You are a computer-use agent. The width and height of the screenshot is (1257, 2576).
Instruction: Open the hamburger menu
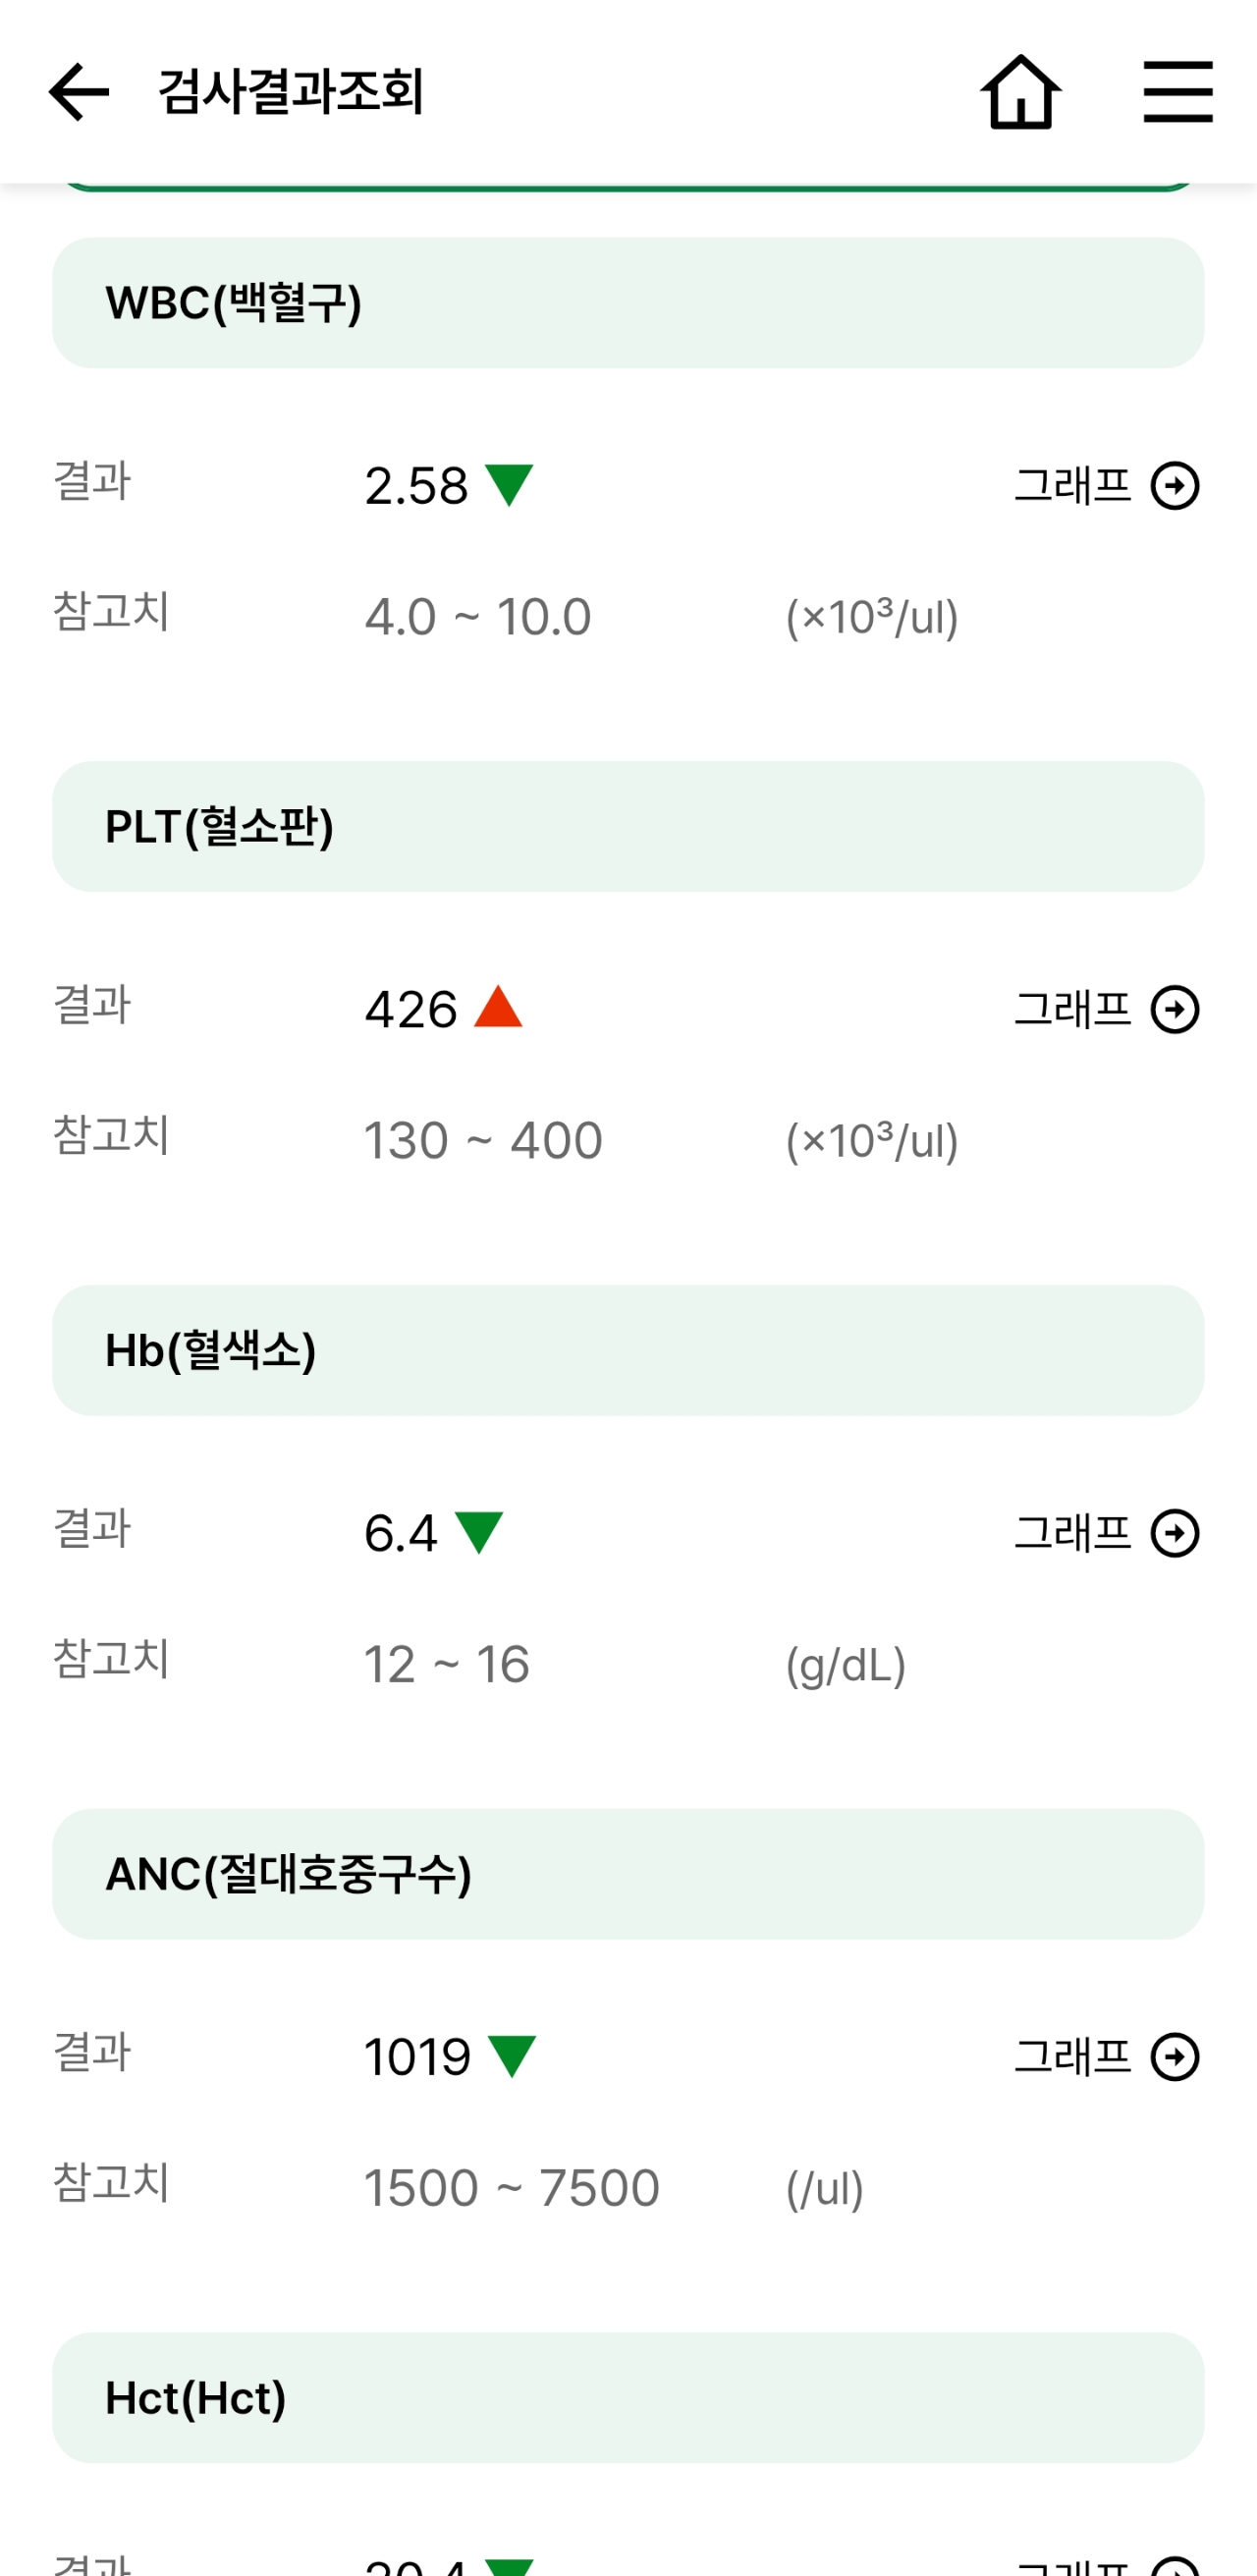click(x=1178, y=91)
